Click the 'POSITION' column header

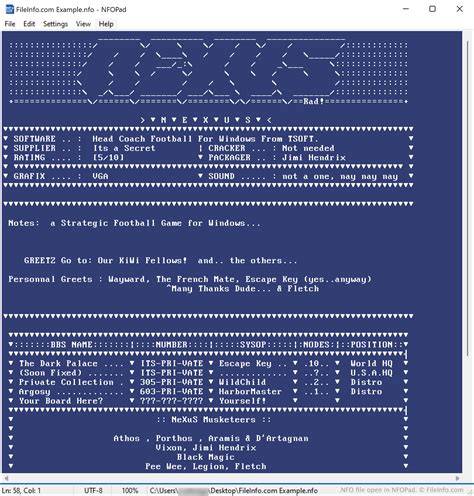[372, 344]
